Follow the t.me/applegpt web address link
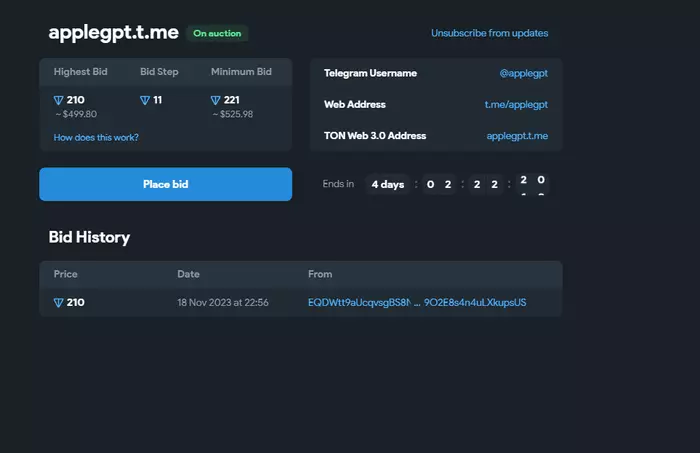Viewport: 700px width, 453px height. pos(516,104)
